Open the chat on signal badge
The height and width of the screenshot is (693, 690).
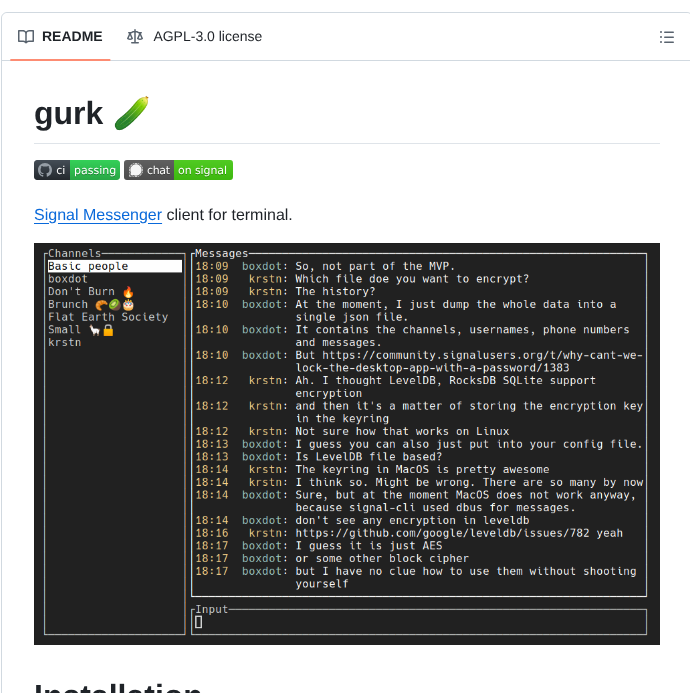click(178, 170)
